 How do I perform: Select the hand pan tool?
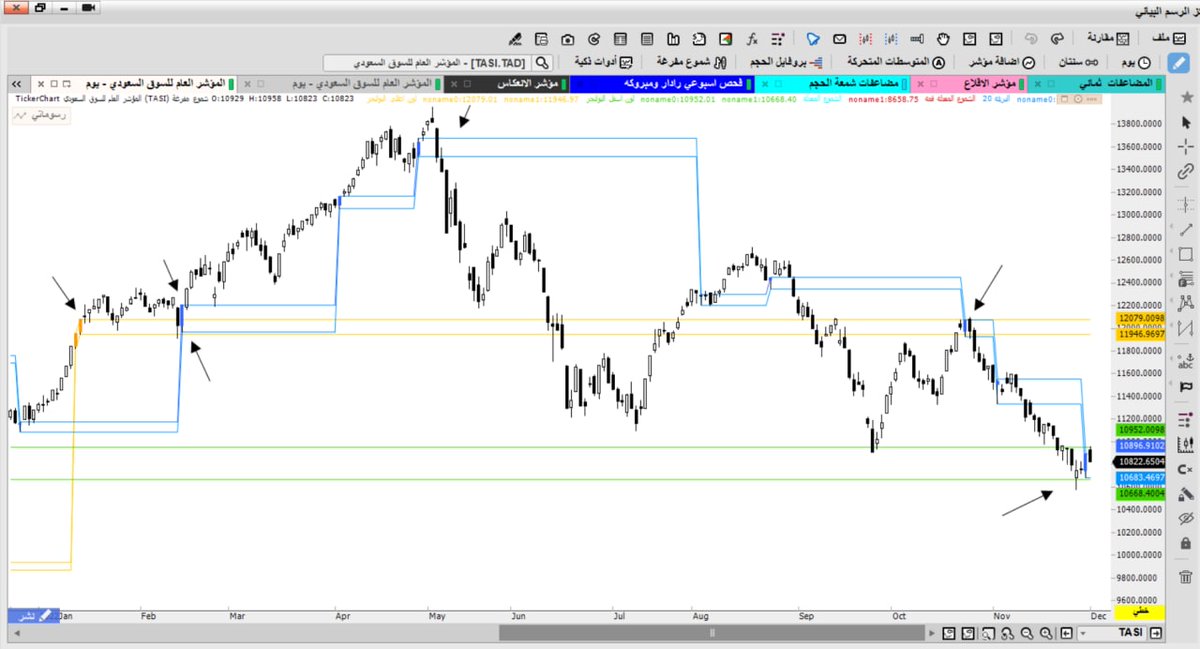point(941,39)
